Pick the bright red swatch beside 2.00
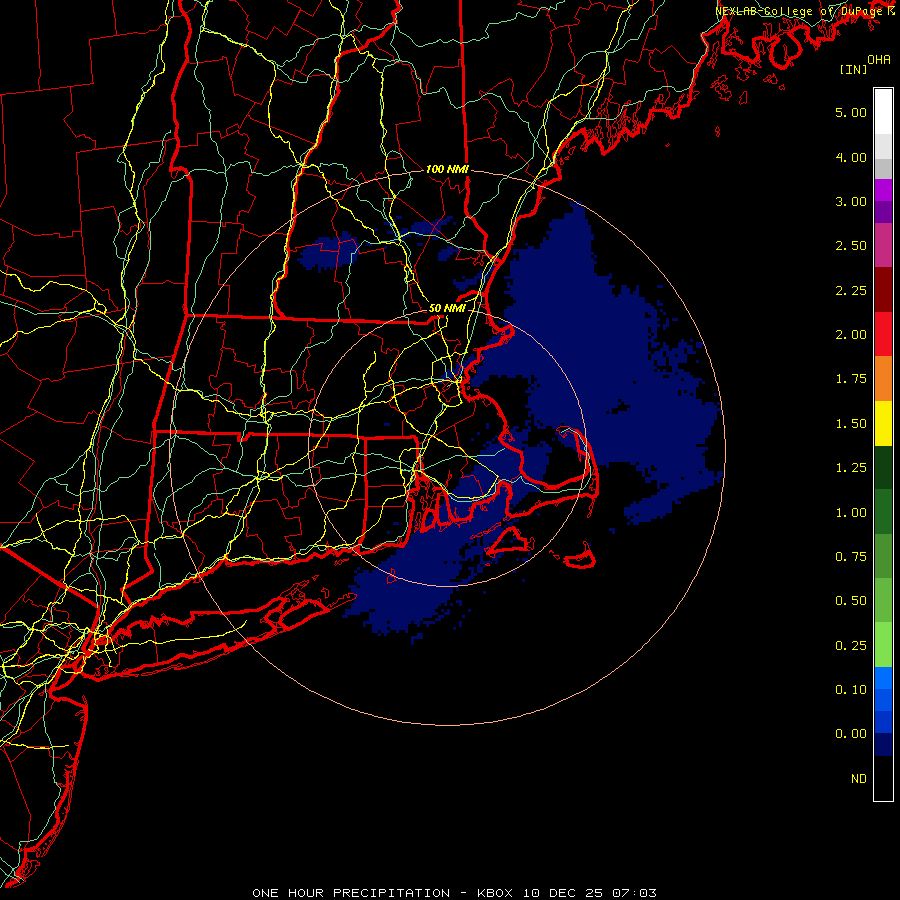The height and width of the screenshot is (900, 900). point(883,334)
